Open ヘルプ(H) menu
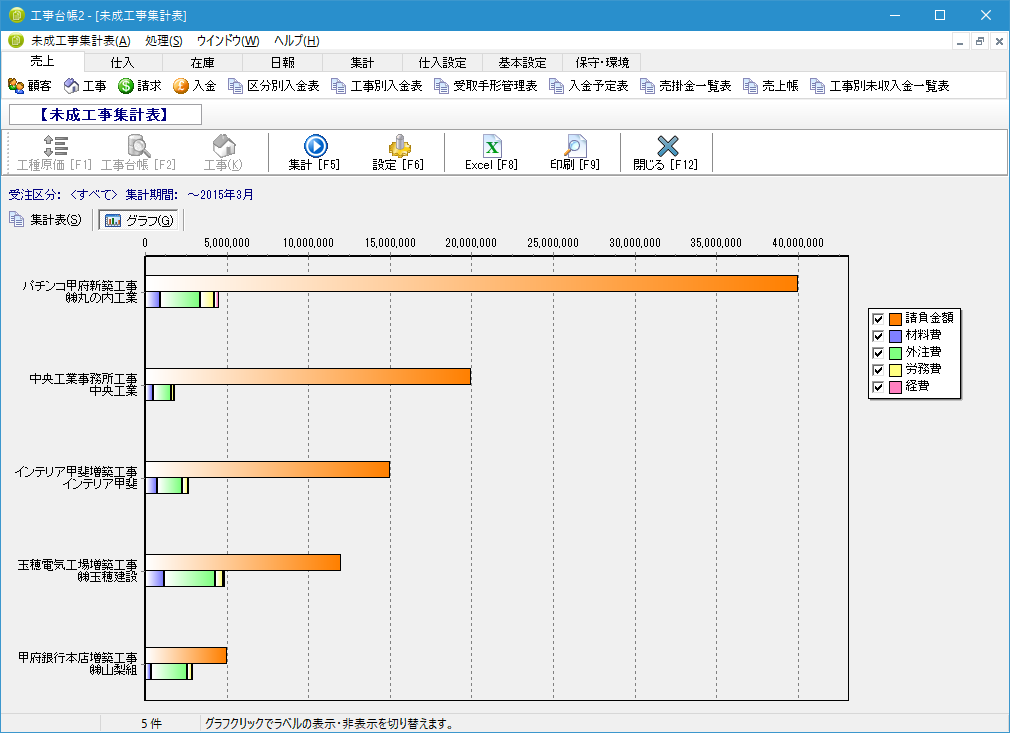The width and height of the screenshot is (1010, 733). (x=296, y=41)
